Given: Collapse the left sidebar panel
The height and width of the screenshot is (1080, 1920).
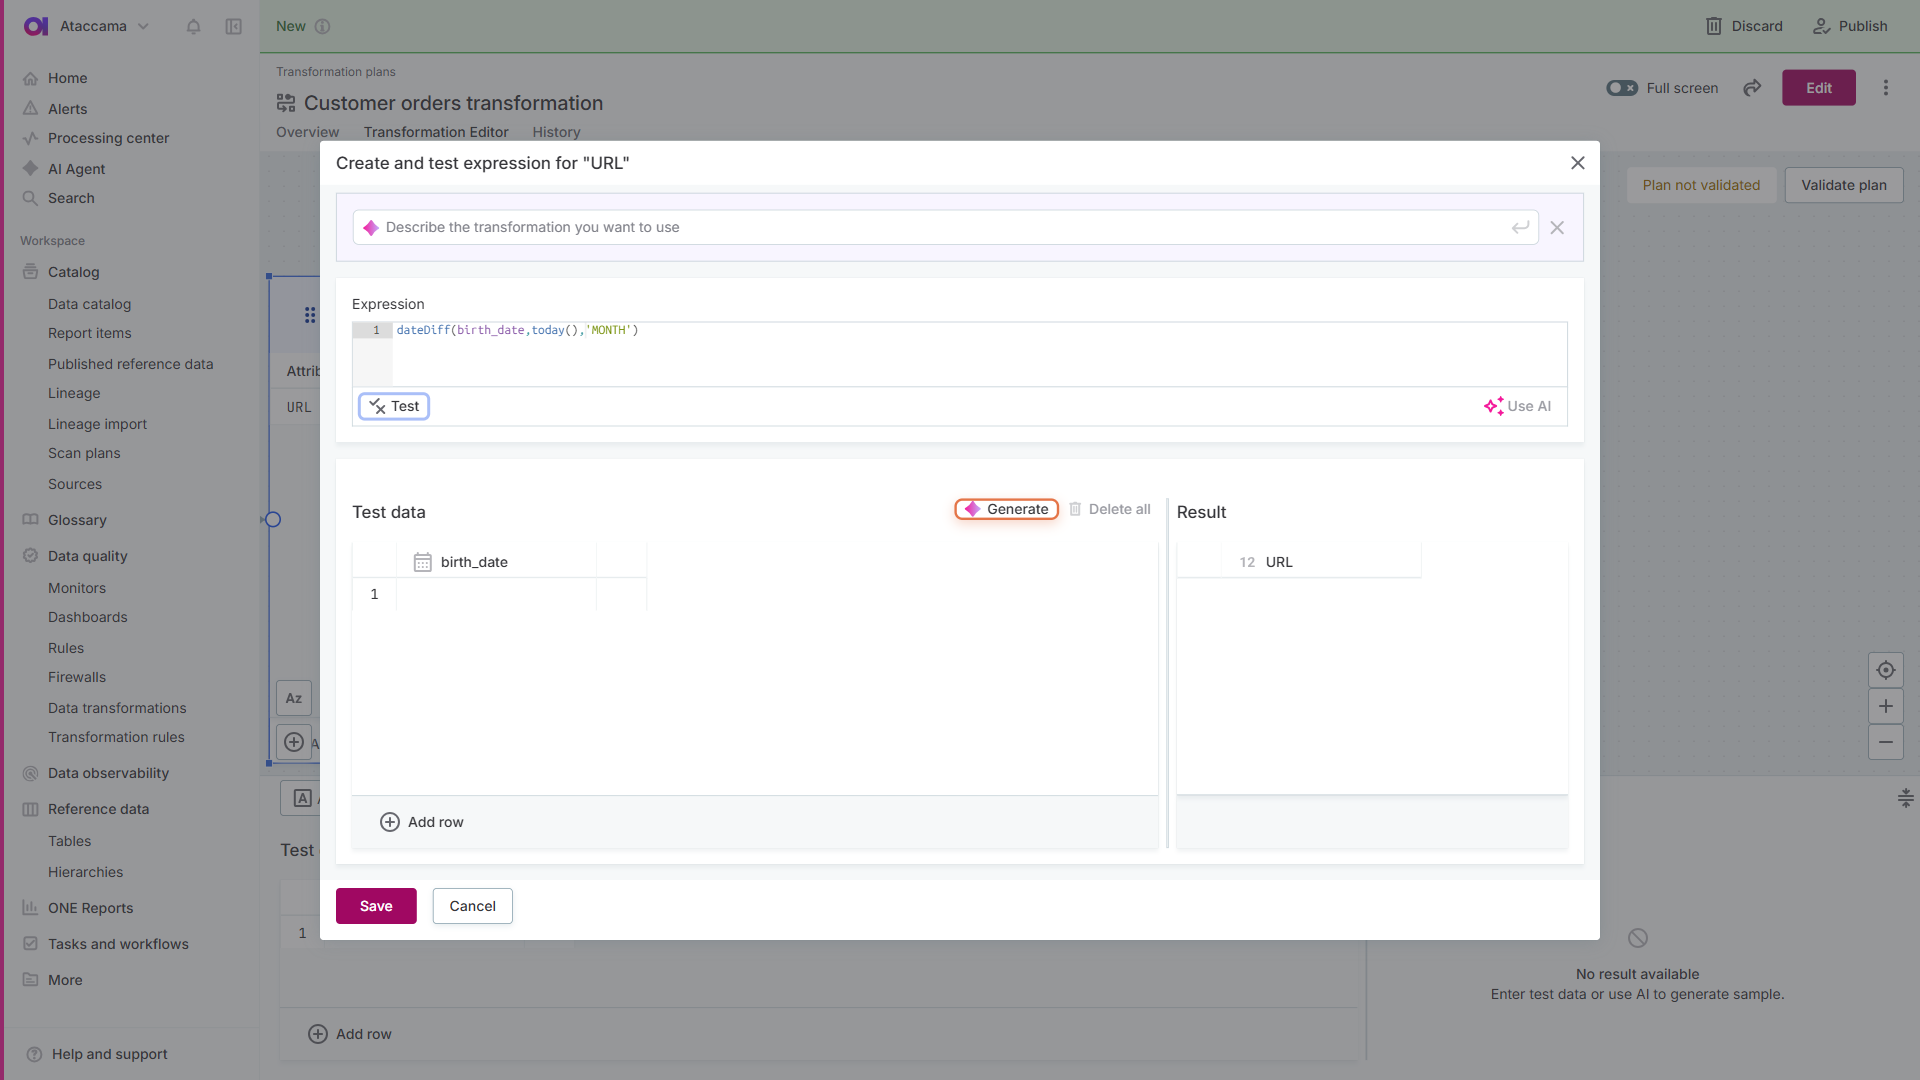Looking at the screenshot, I should [x=233, y=27].
